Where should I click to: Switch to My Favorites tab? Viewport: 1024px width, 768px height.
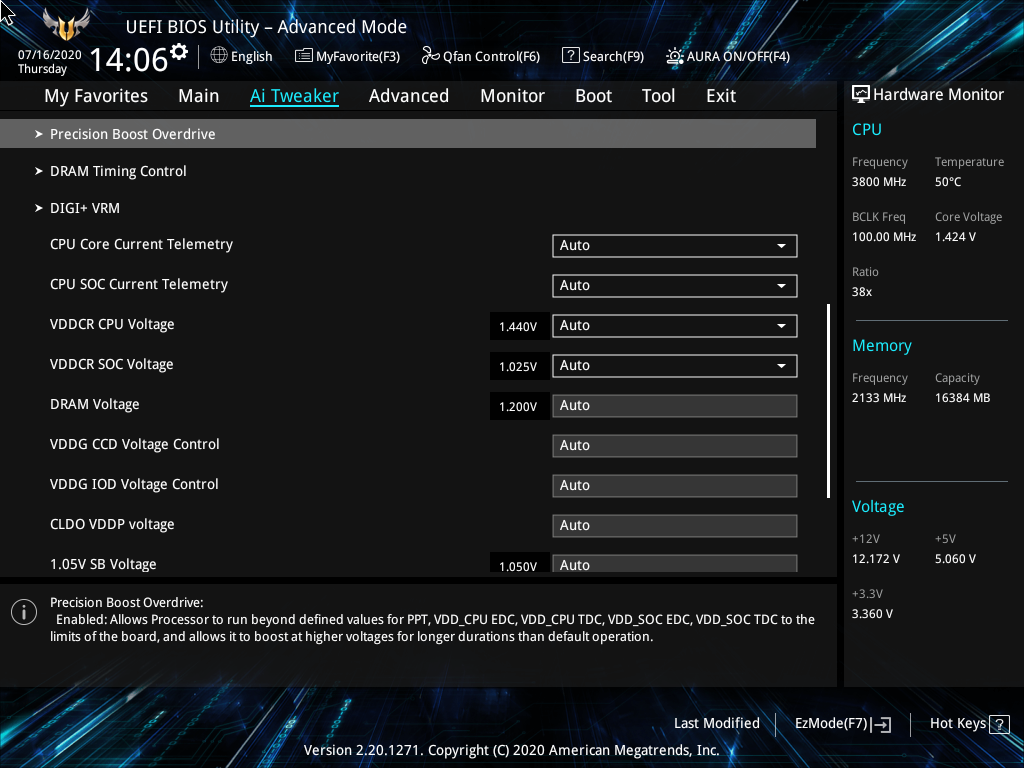tap(96, 96)
